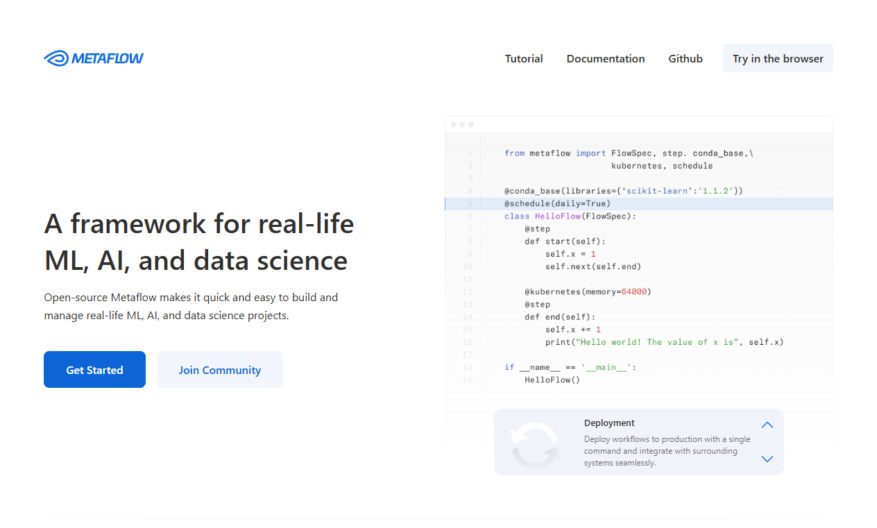The width and height of the screenshot is (877, 528).
Task: Click the from metaflow import line
Action: (629, 153)
